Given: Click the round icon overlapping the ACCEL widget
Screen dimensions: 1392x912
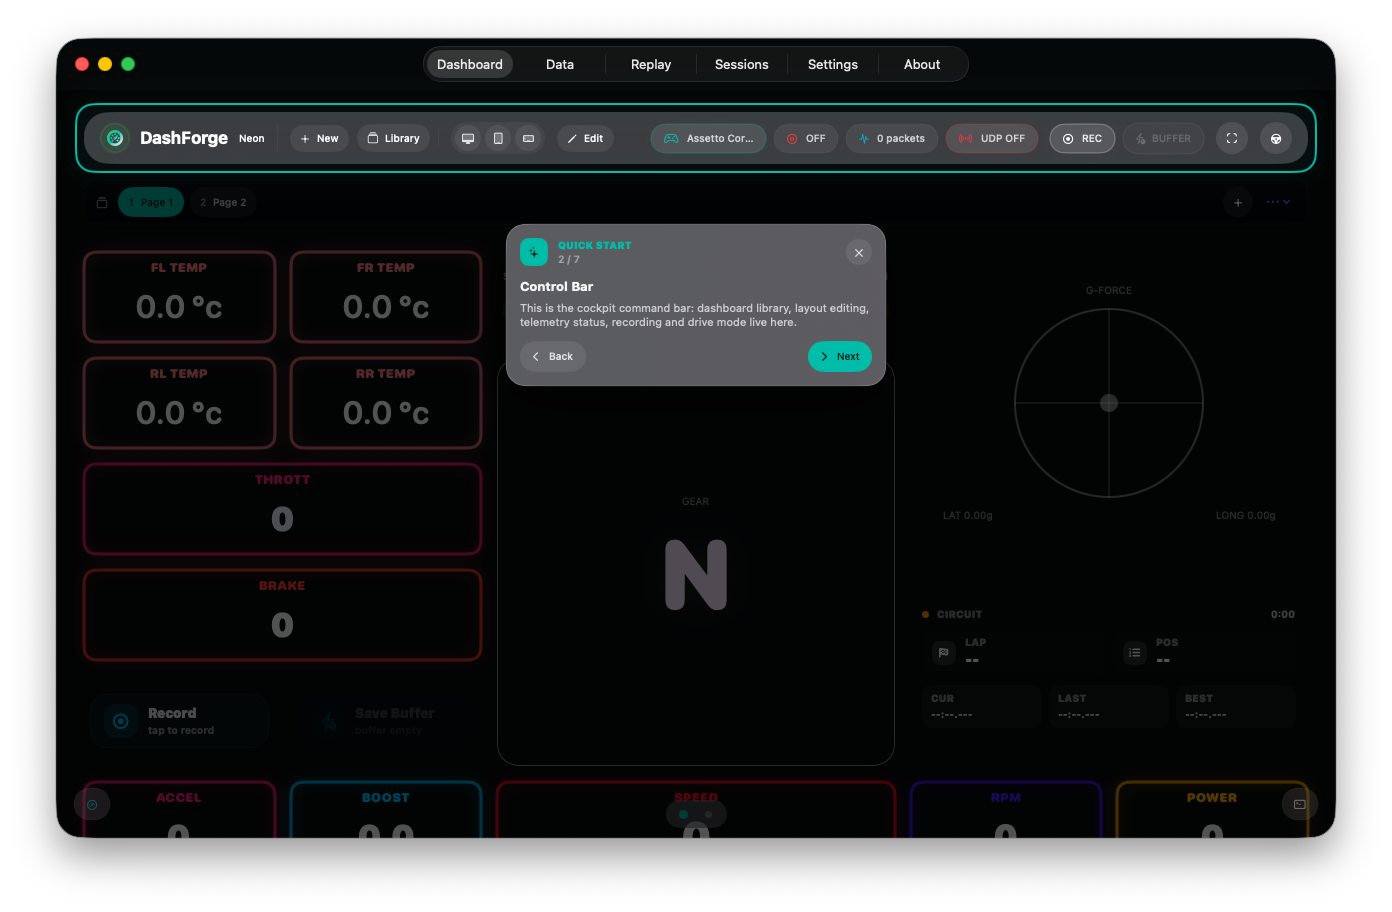Looking at the screenshot, I should (x=92, y=804).
